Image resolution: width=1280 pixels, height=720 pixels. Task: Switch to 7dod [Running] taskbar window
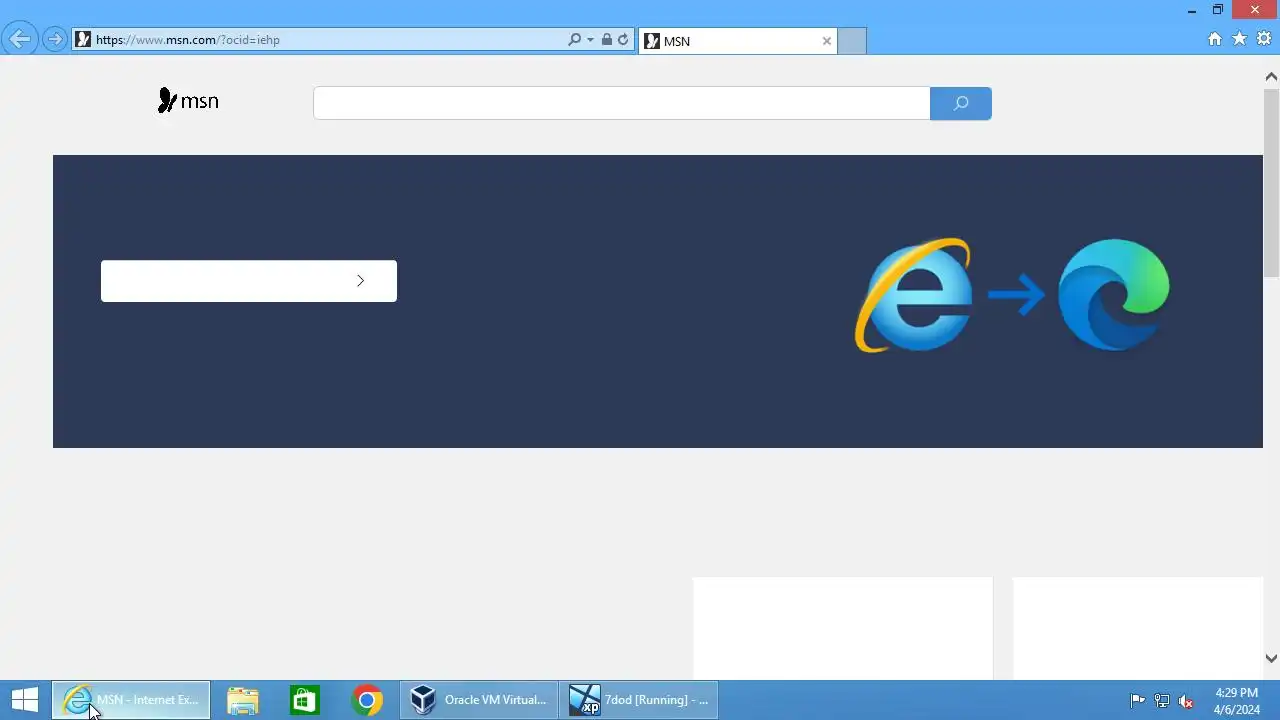[x=639, y=700]
